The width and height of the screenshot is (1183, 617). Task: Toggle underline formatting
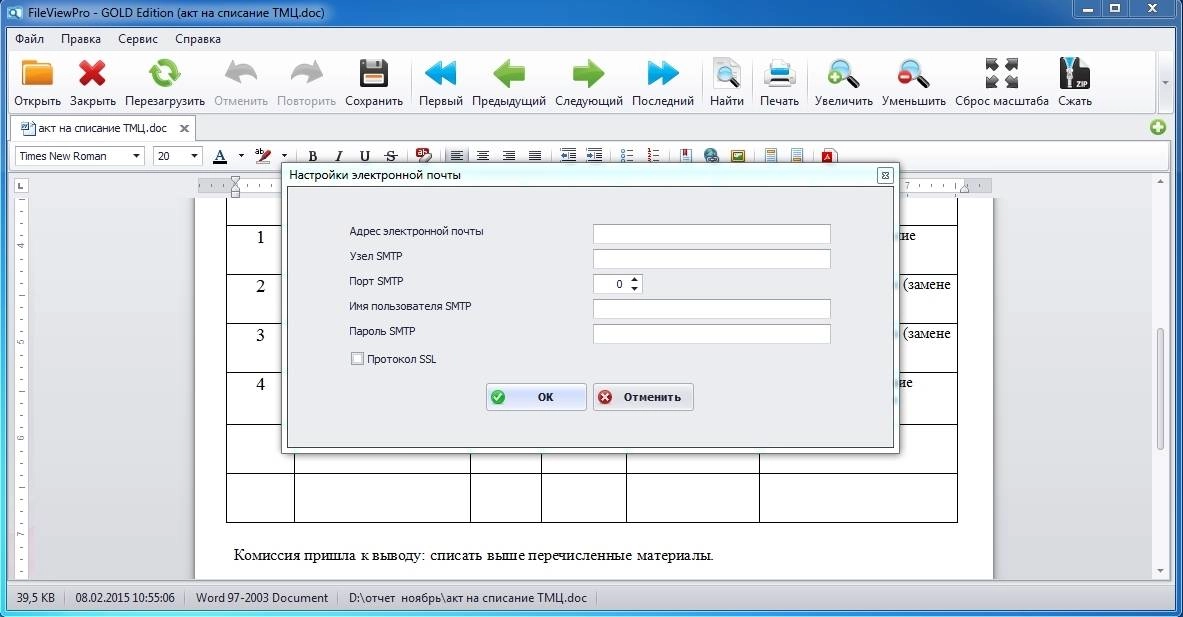tap(364, 156)
